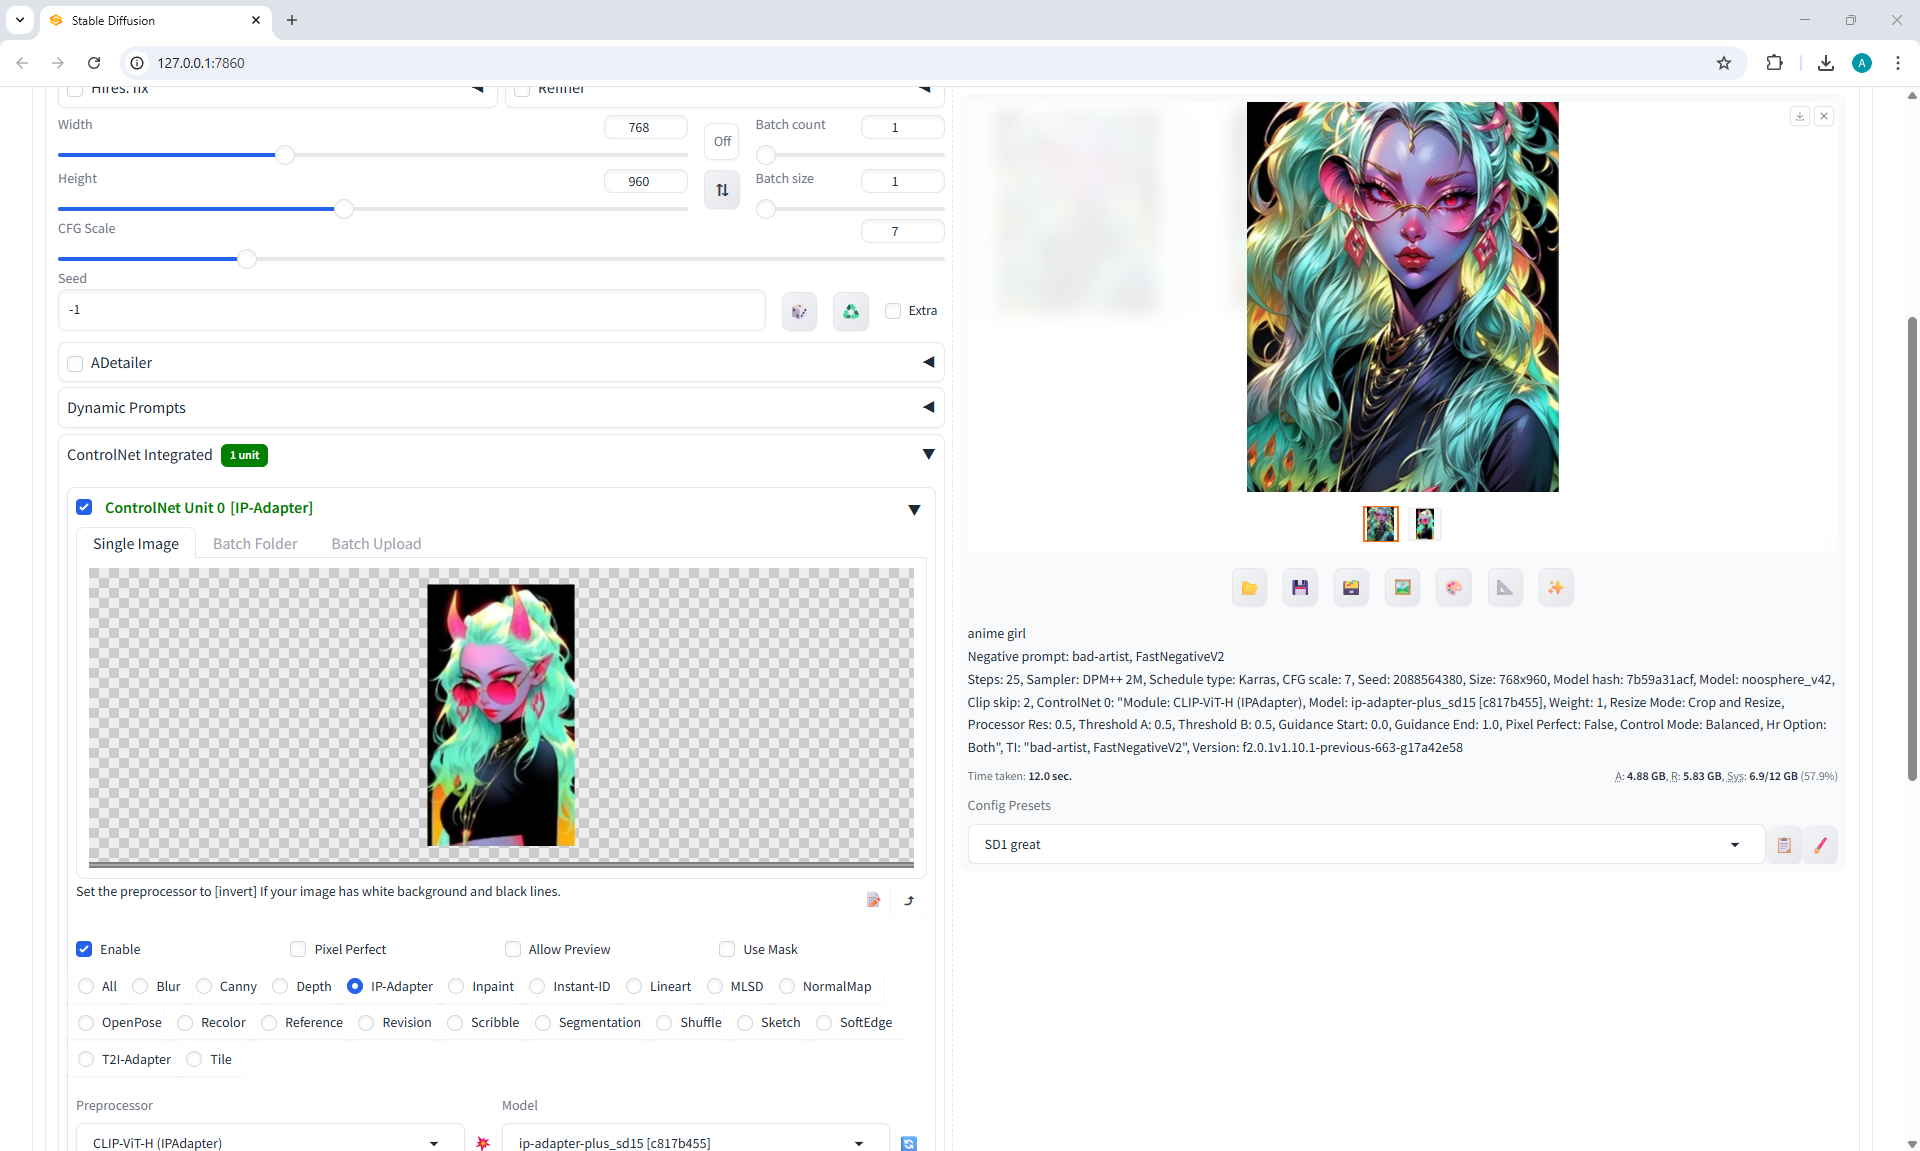Click the dice random seed icon
1920x1151 pixels.
[799, 311]
